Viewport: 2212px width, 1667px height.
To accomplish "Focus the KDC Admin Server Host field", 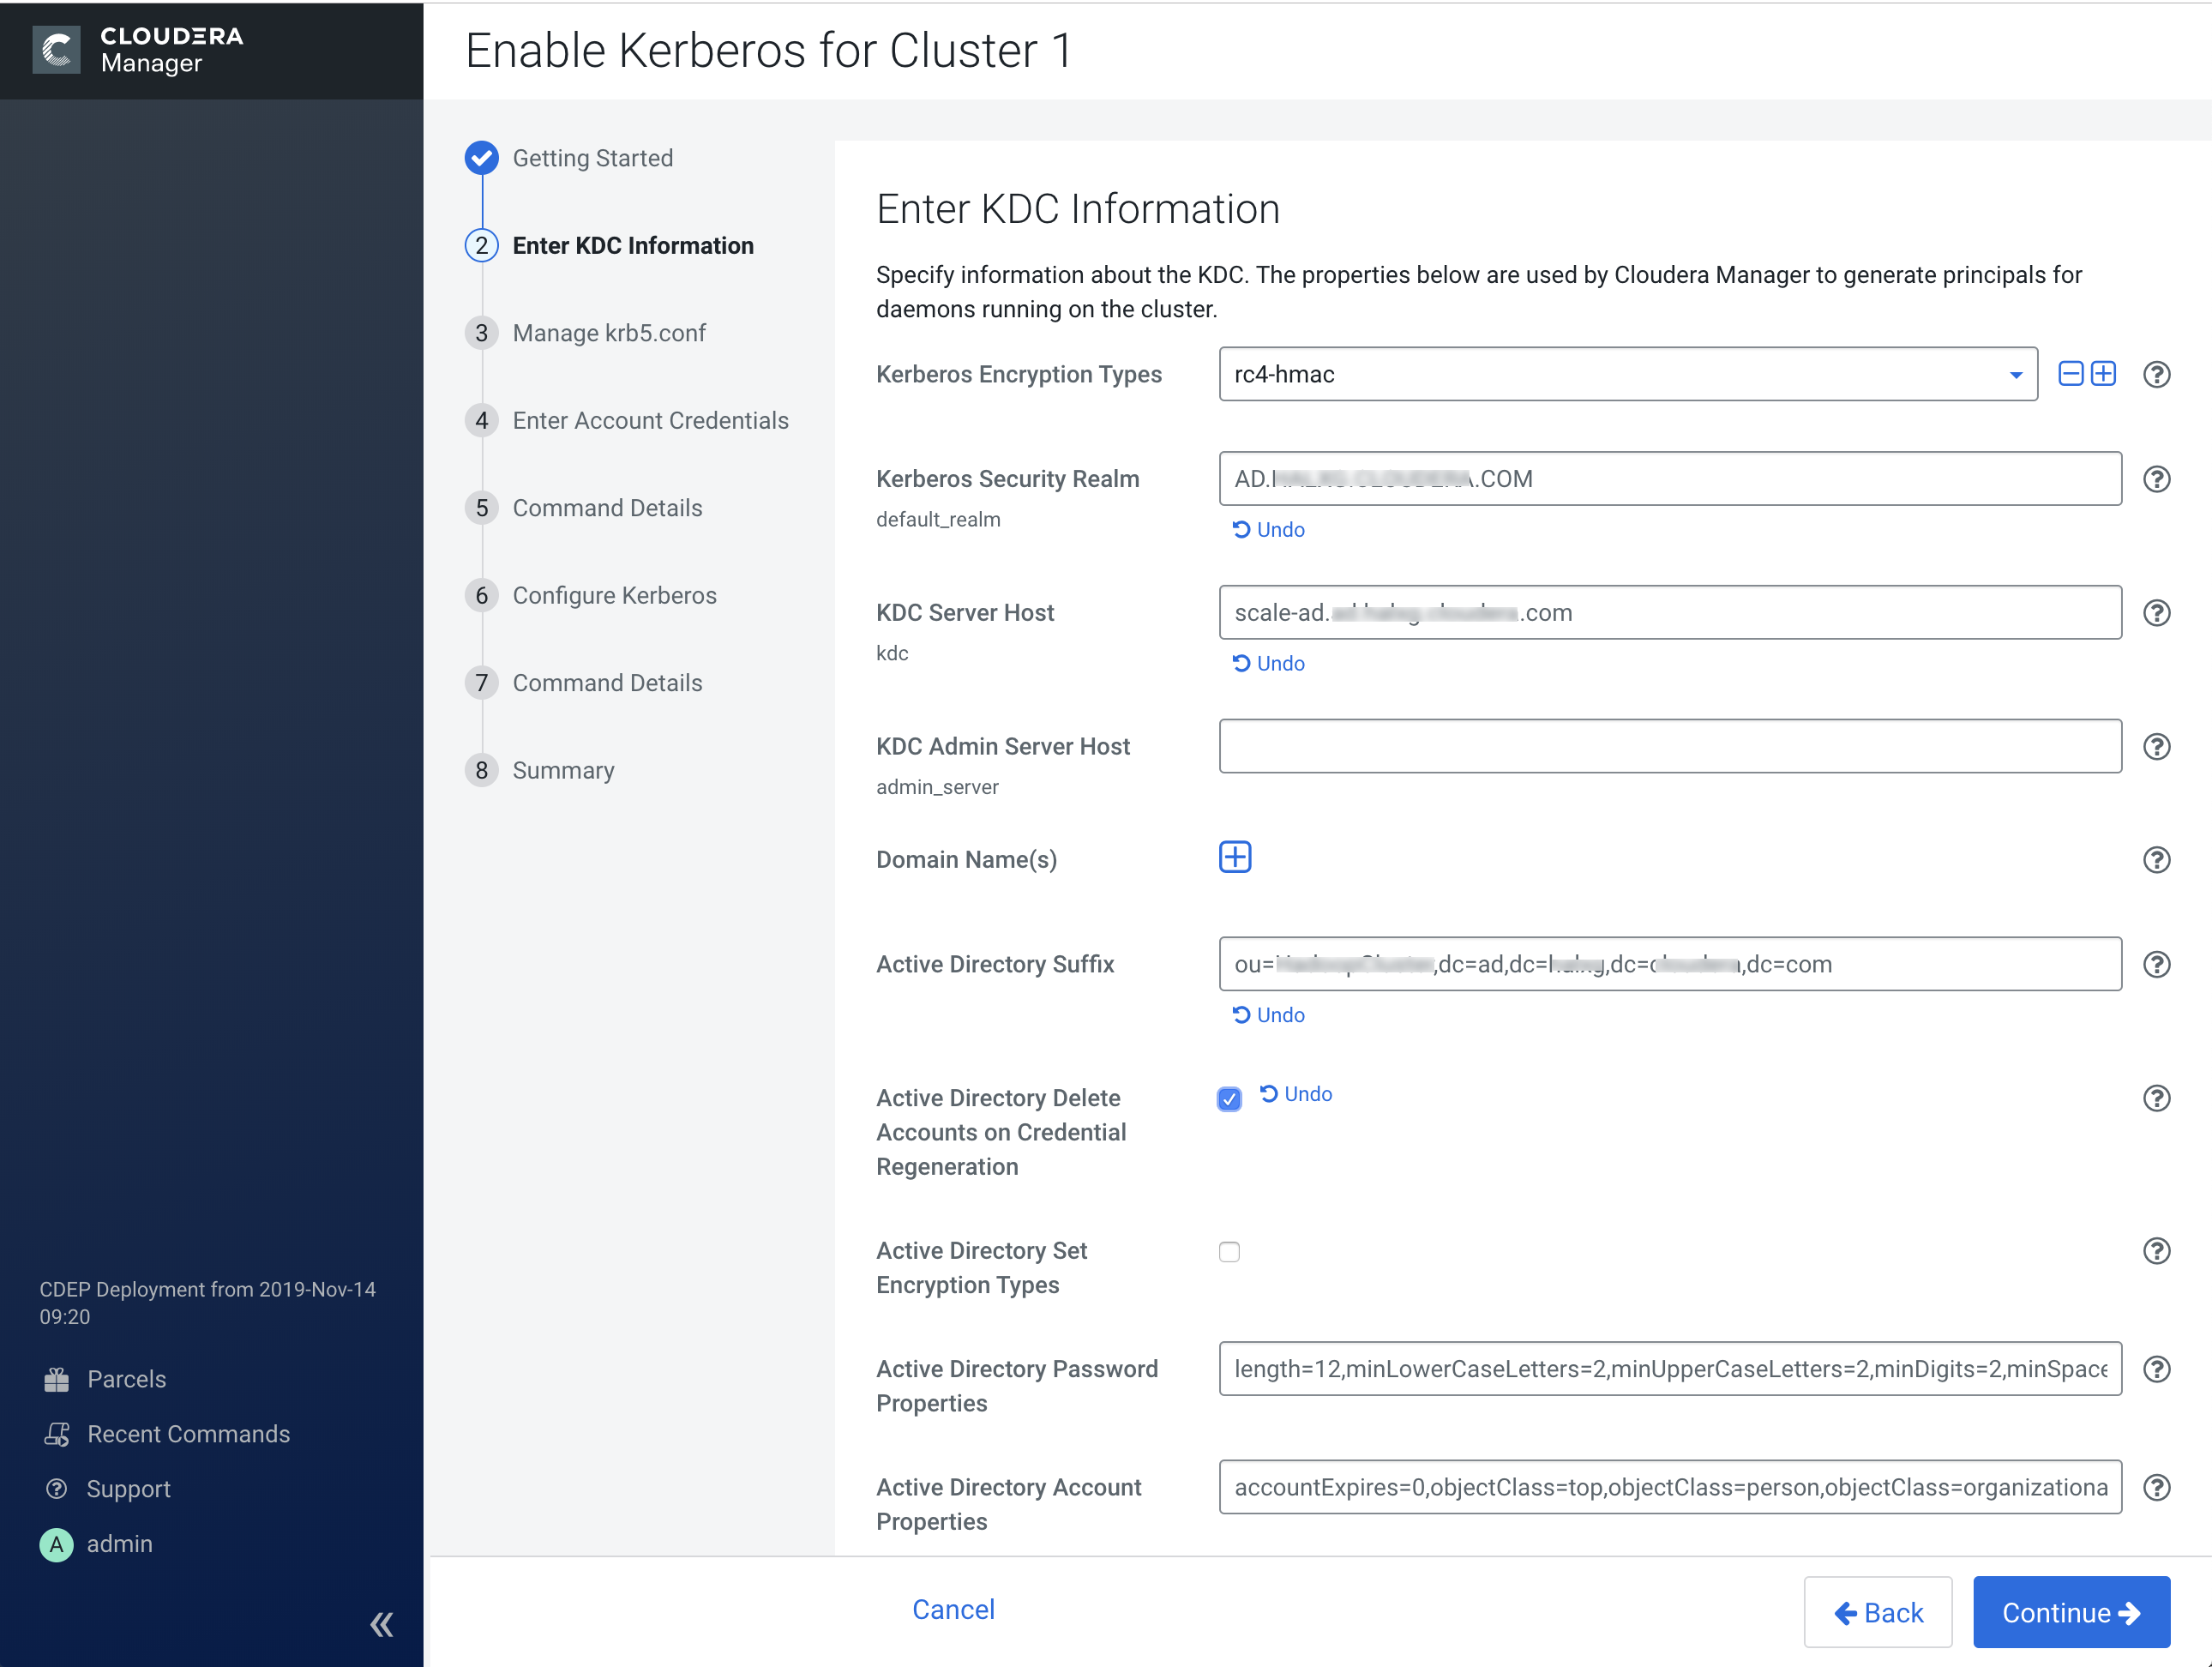I will (x=1669, y=746).
